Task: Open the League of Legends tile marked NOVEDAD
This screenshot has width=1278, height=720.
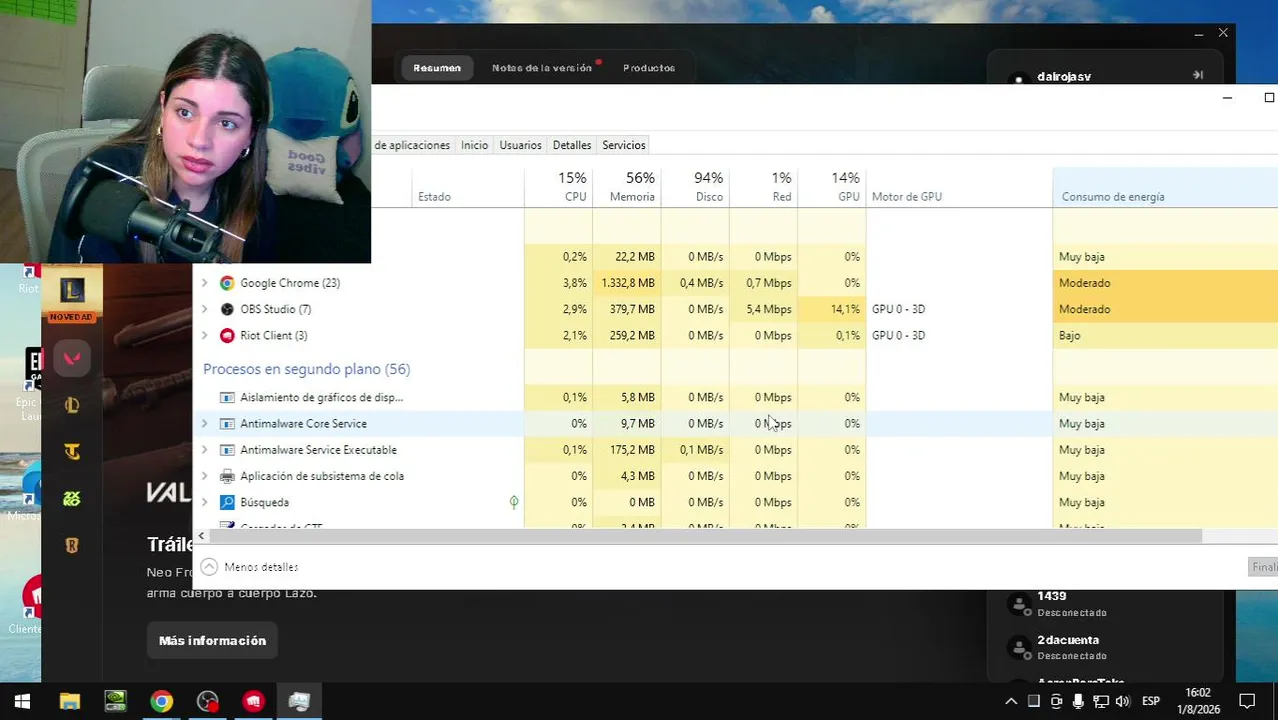Action: [x=71, y=294]
